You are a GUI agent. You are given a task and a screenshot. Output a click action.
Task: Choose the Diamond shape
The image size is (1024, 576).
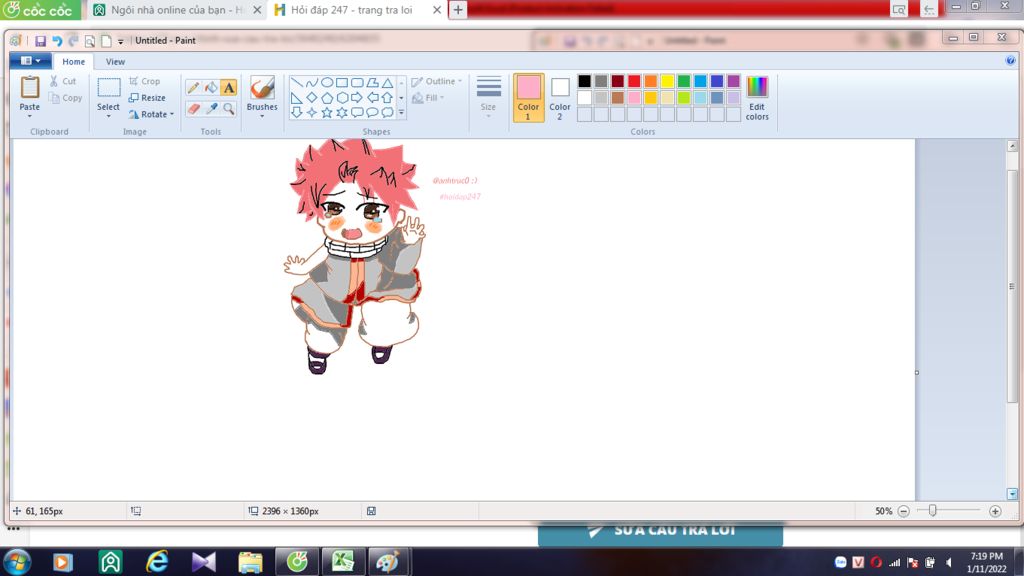312,98
